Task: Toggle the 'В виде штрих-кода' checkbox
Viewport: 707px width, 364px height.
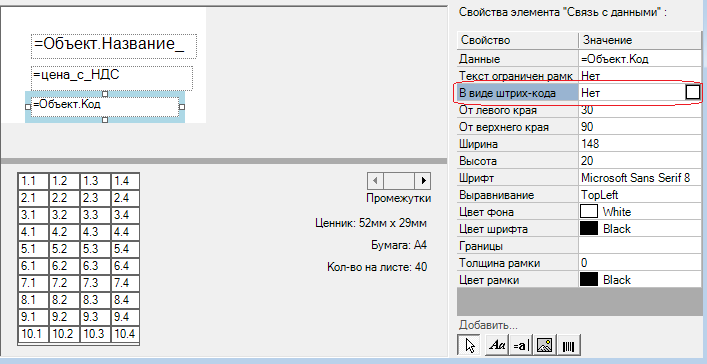Action: pyautogui.click(x=693, y=92)
